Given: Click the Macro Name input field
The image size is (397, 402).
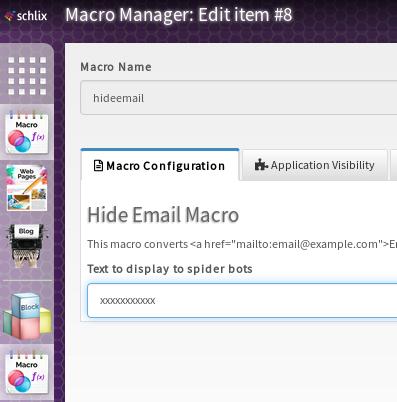Looking at the screenshot, I should coord(239,98).
